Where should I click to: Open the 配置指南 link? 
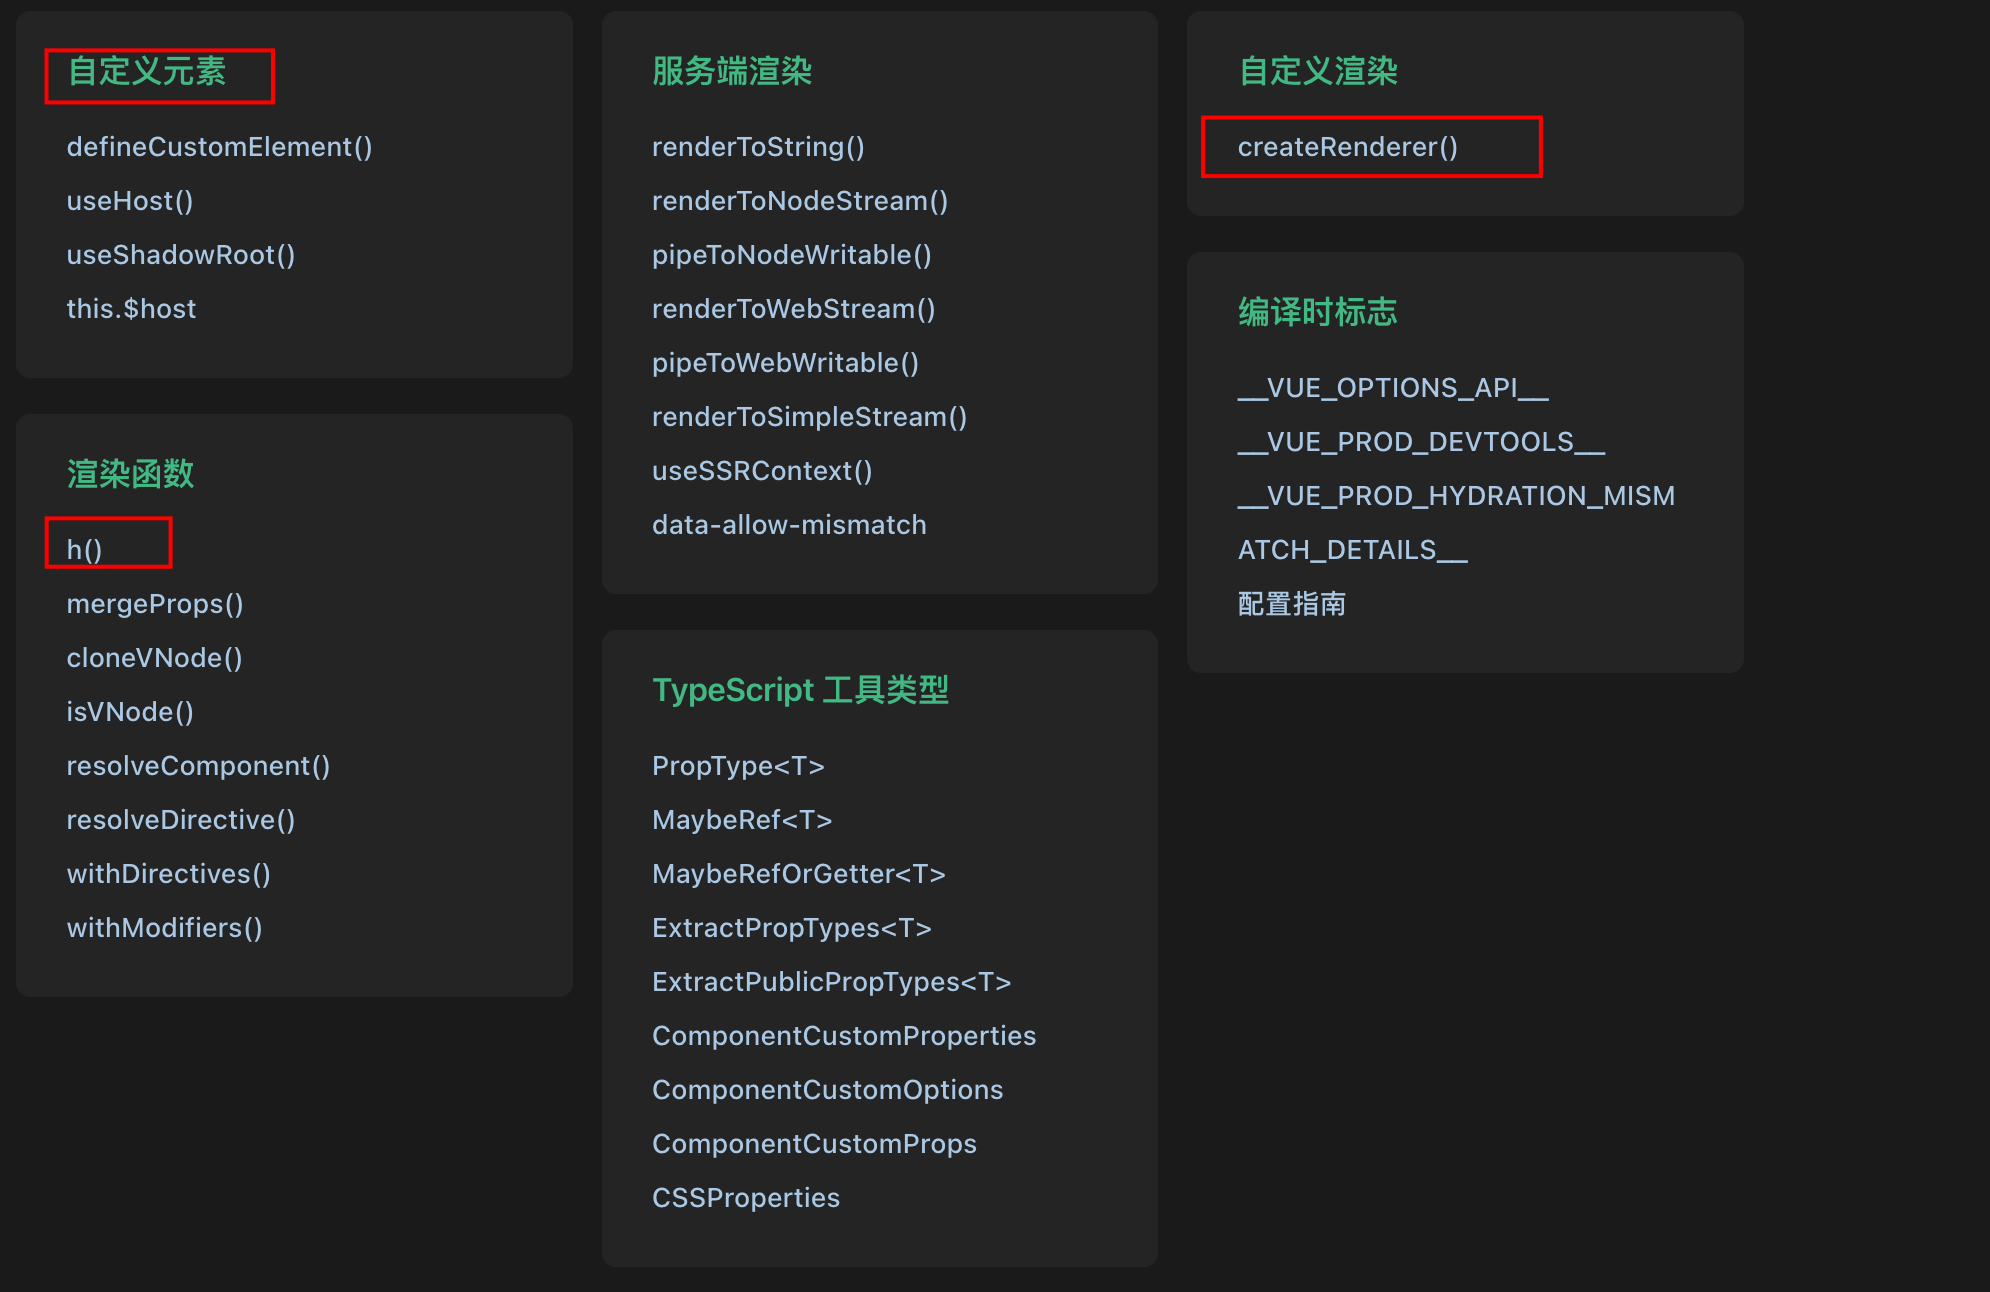(x=1292, y=604)
